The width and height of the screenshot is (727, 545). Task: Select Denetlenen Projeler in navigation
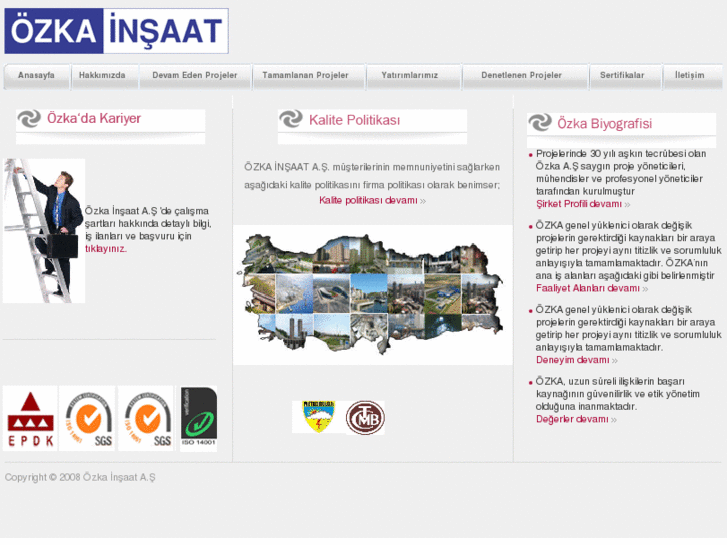521,76
